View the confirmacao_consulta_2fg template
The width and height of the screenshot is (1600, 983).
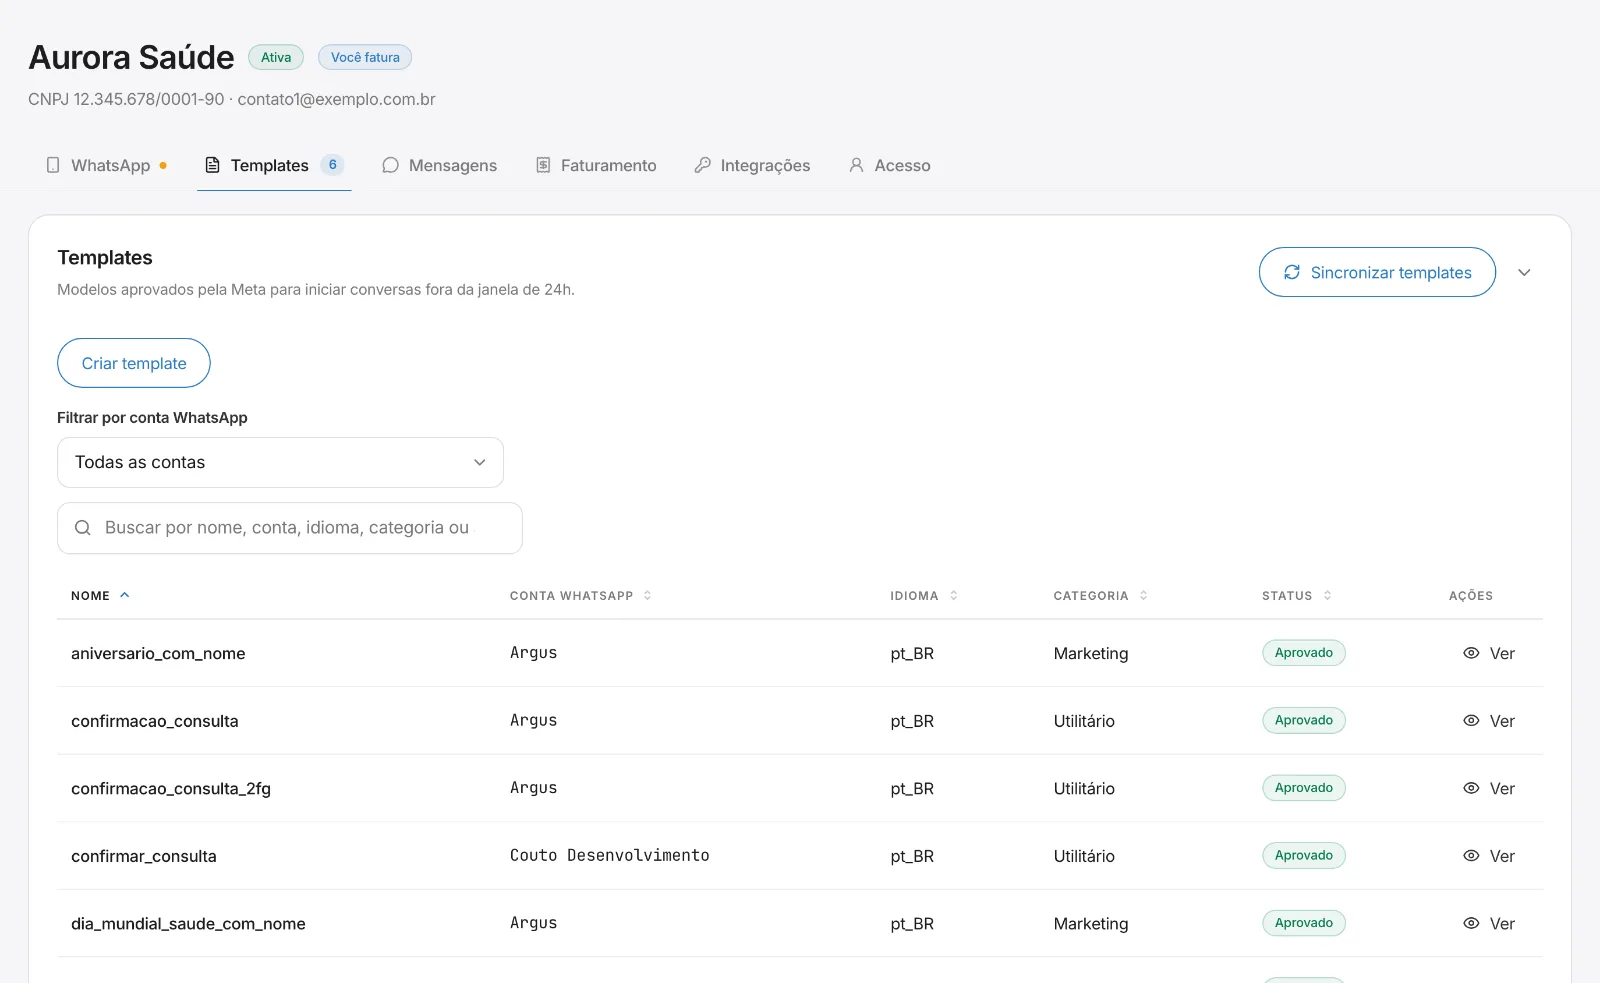(1489, 788)
